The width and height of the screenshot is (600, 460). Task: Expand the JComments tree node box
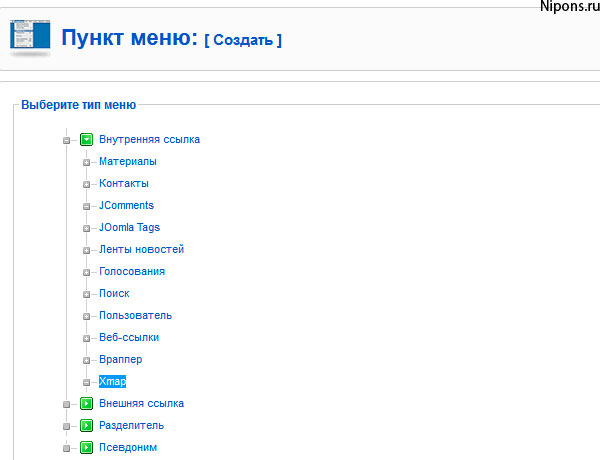coord(87,206)
